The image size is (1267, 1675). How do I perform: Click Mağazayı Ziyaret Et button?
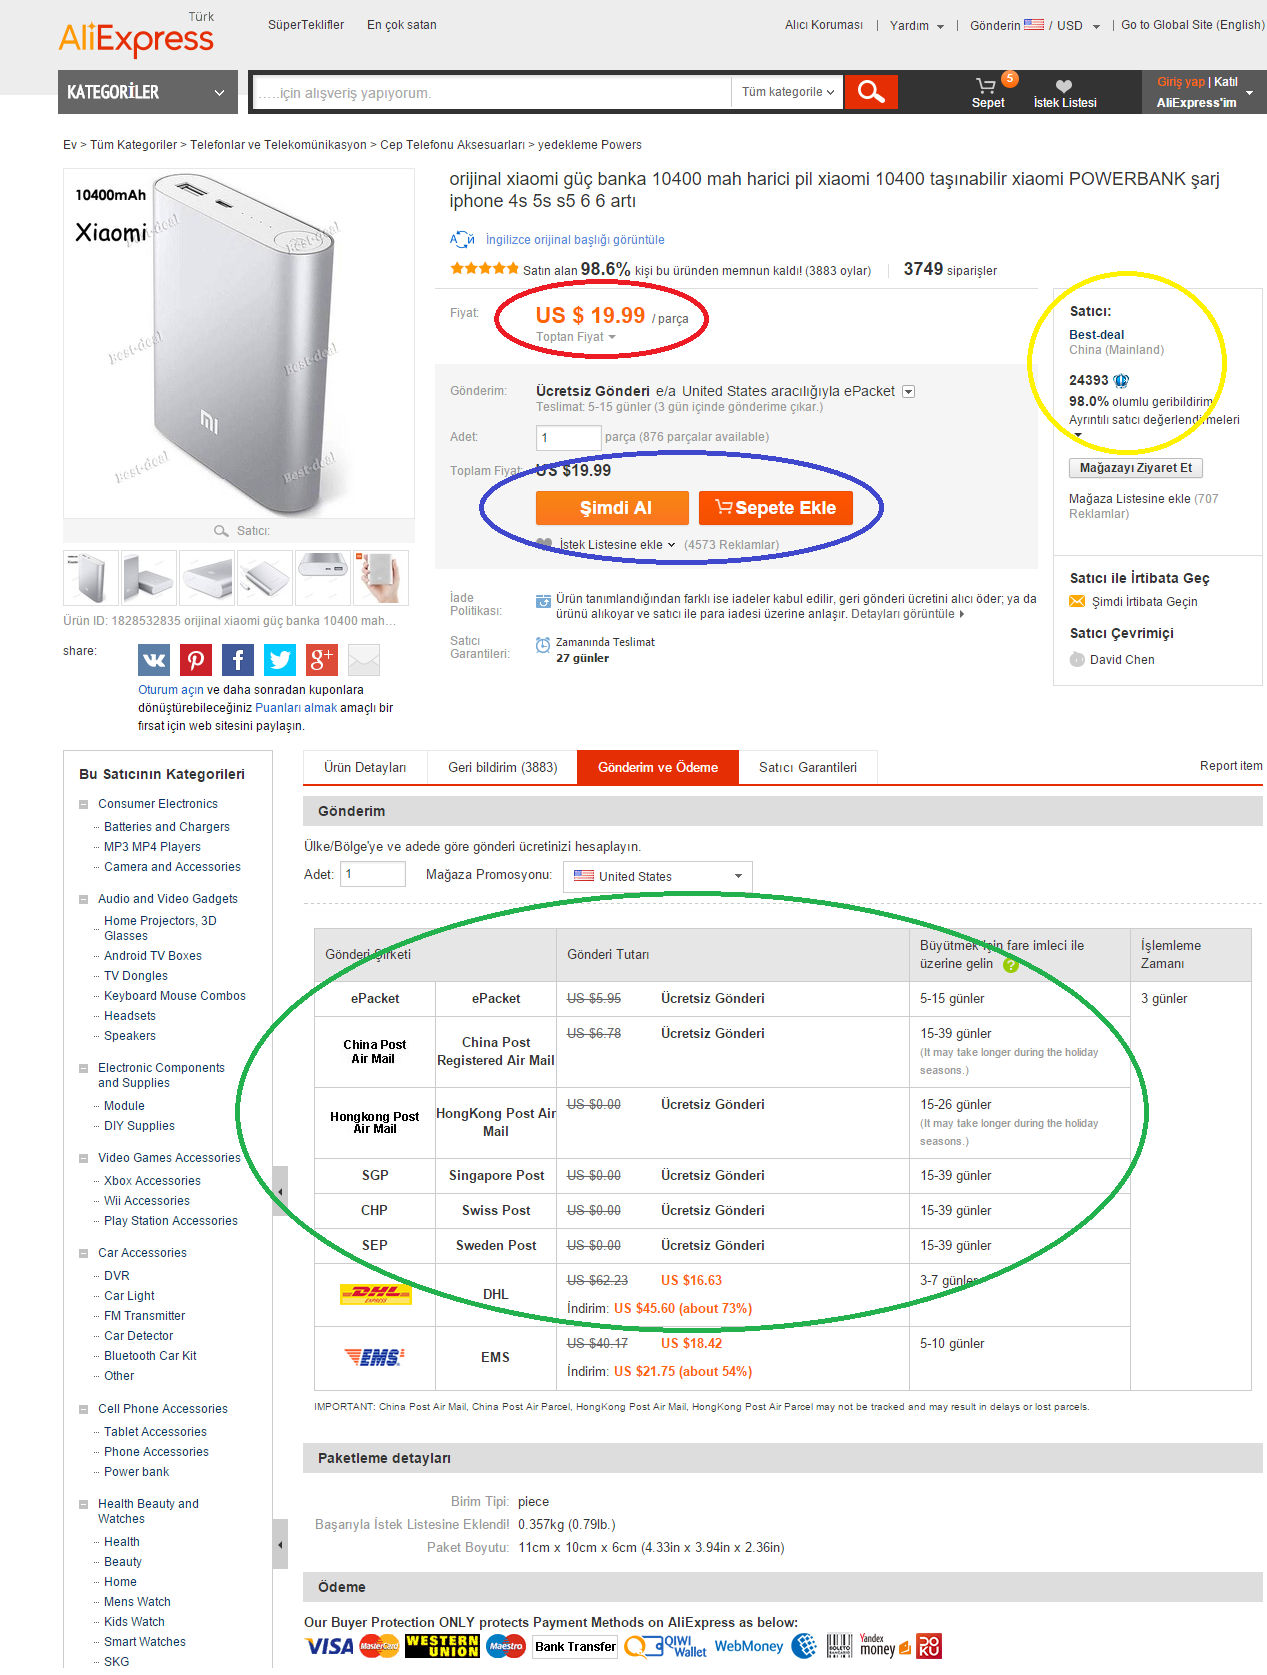(1136, 468)
